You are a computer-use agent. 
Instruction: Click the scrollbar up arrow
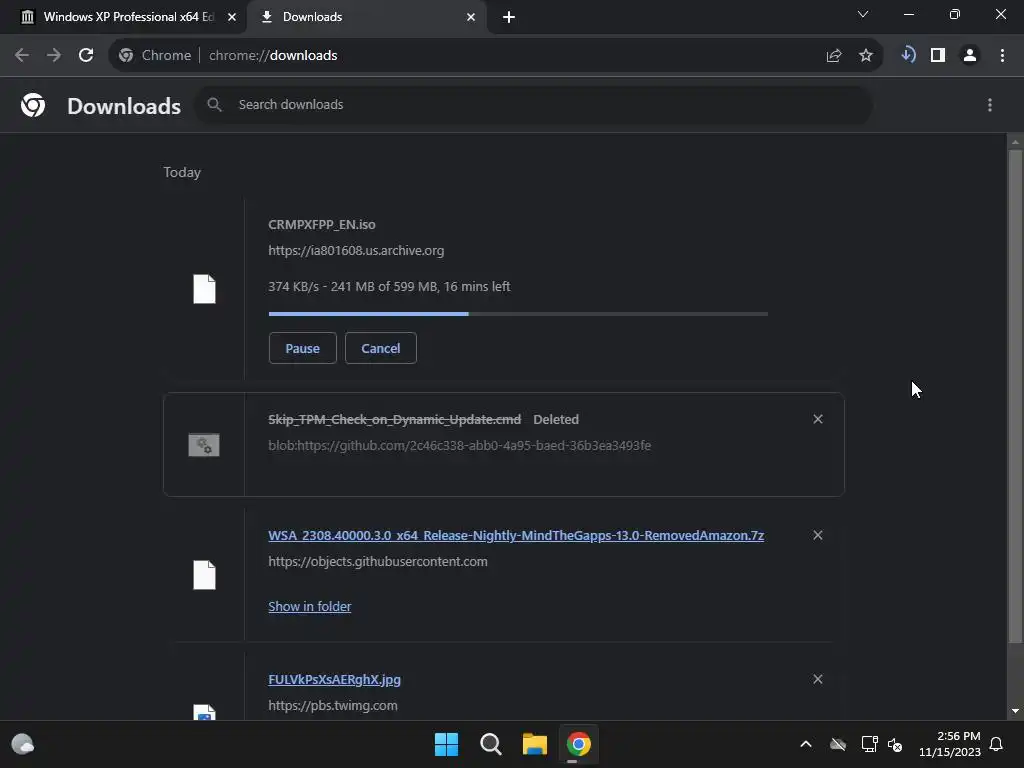(x=1015, y=142)
